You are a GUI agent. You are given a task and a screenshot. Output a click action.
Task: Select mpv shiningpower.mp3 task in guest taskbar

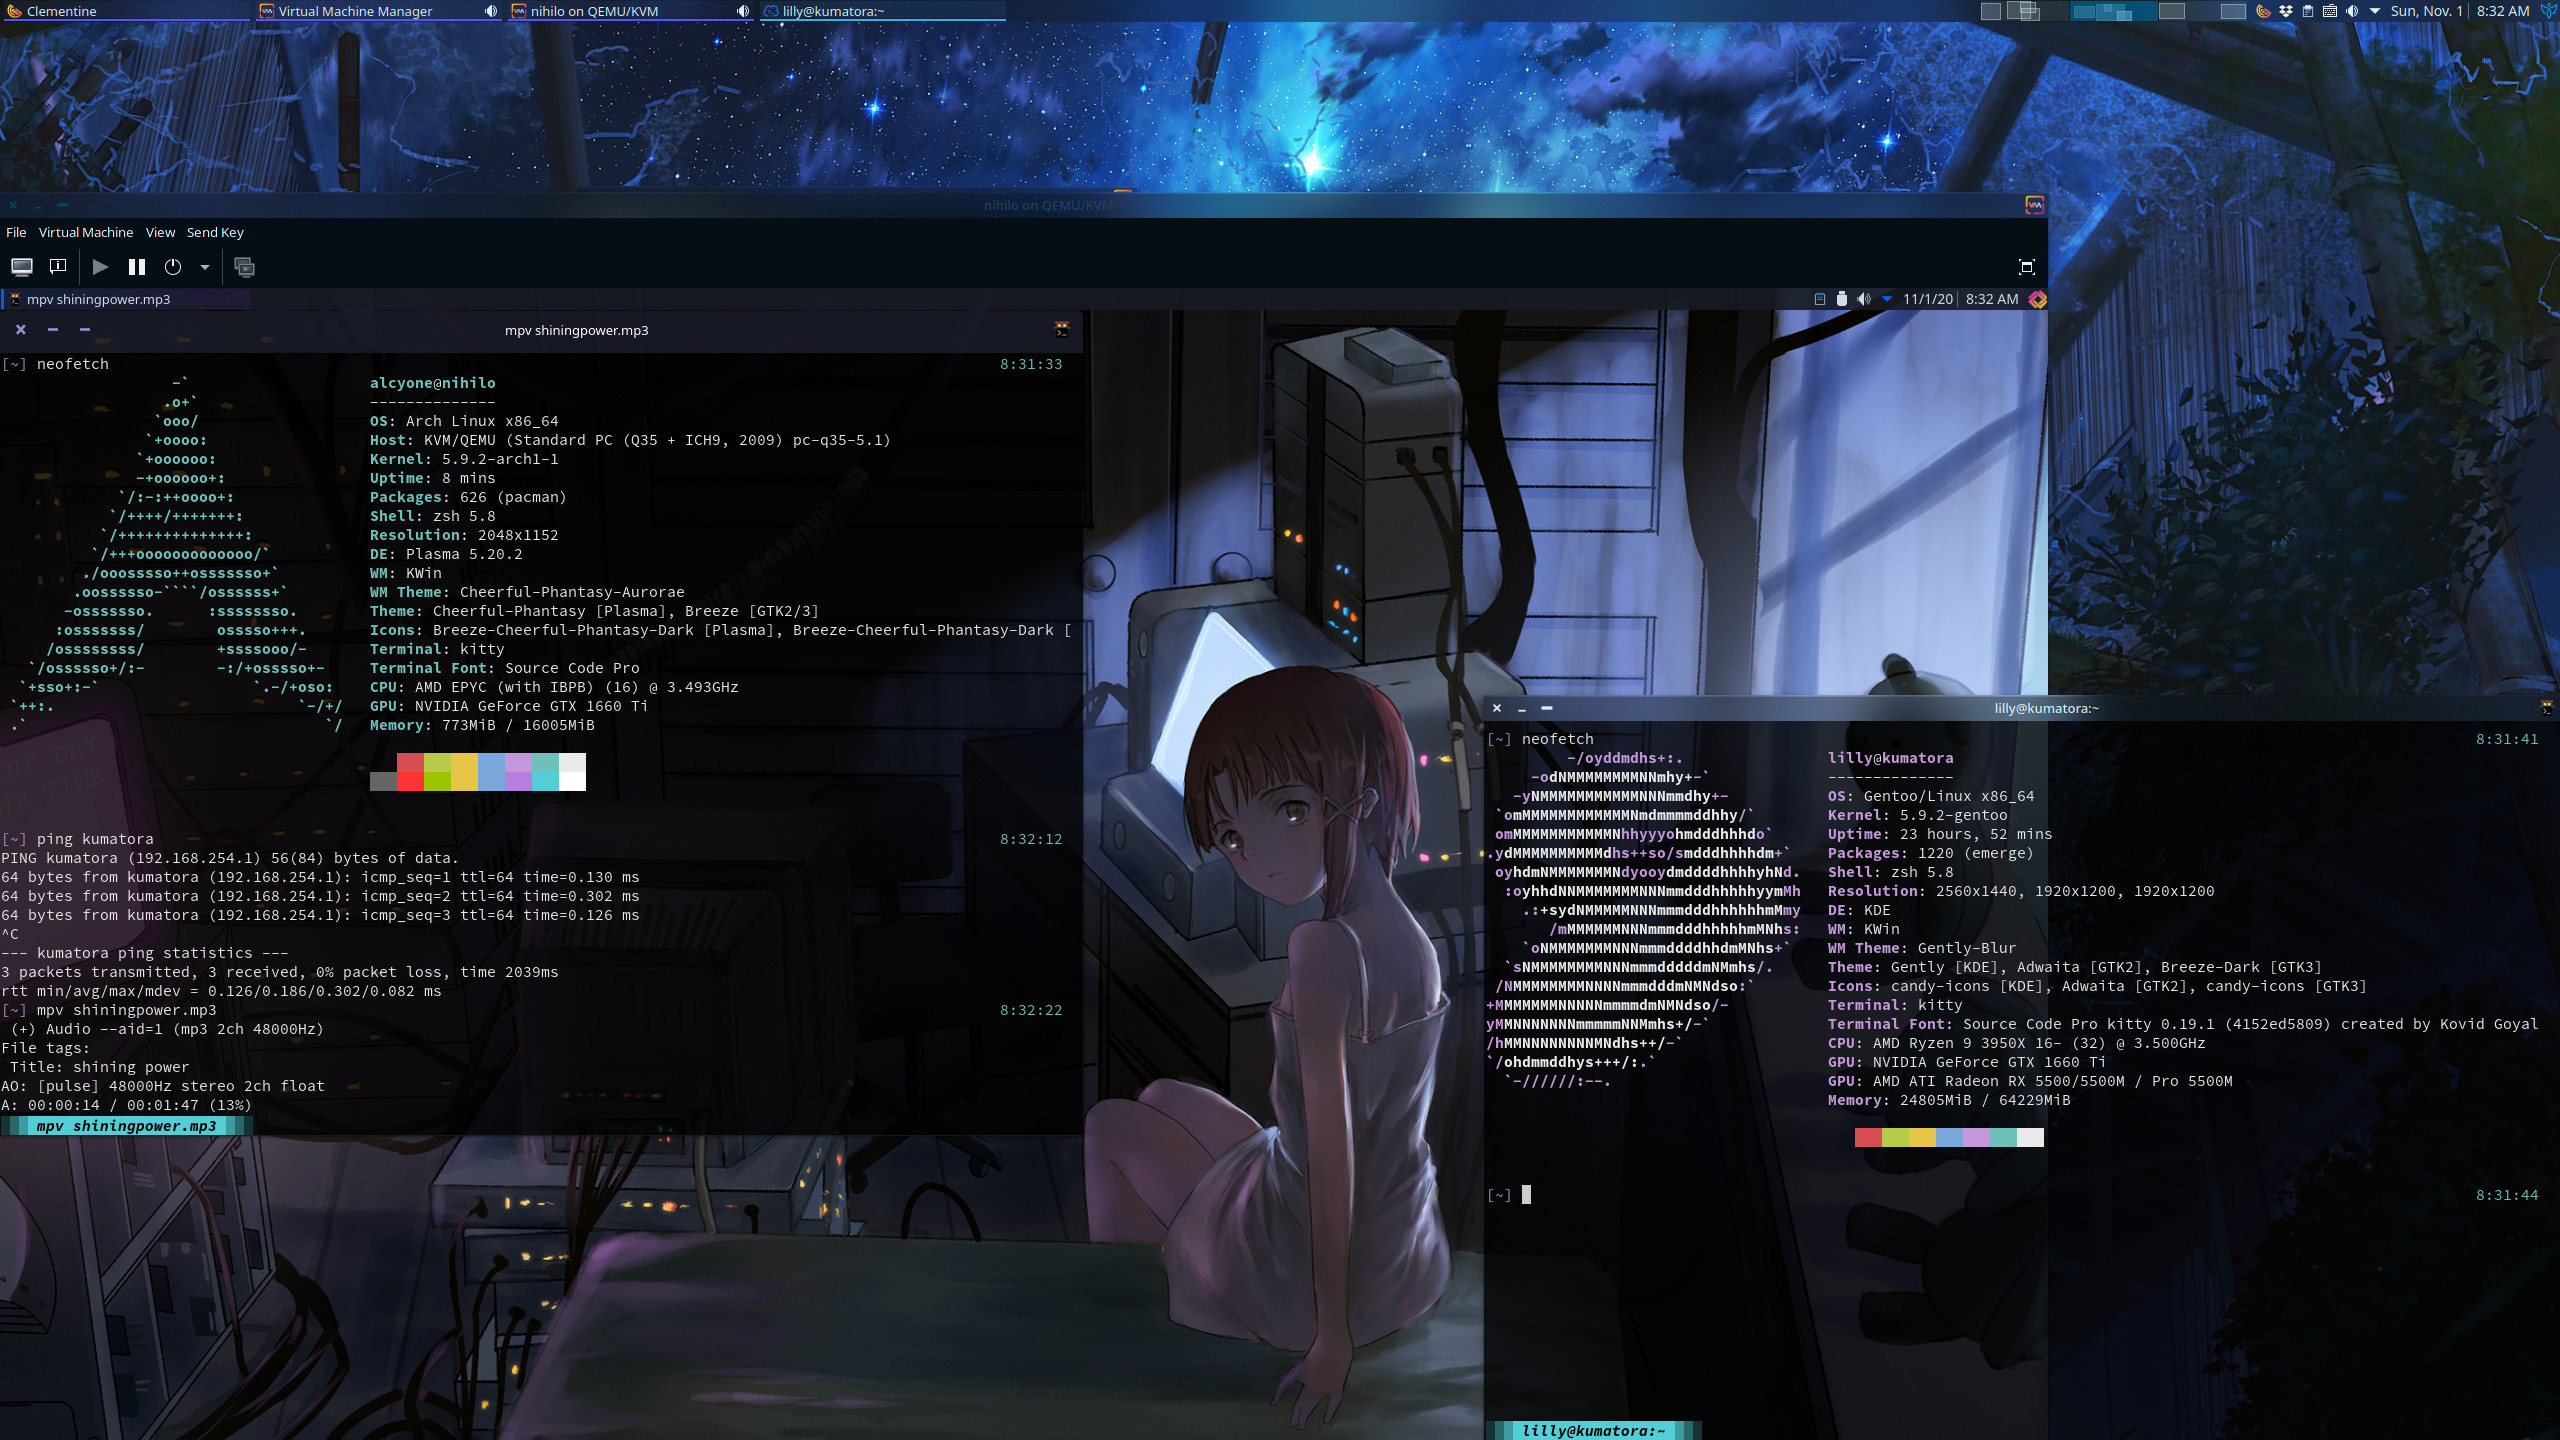(x=126, y=299)
